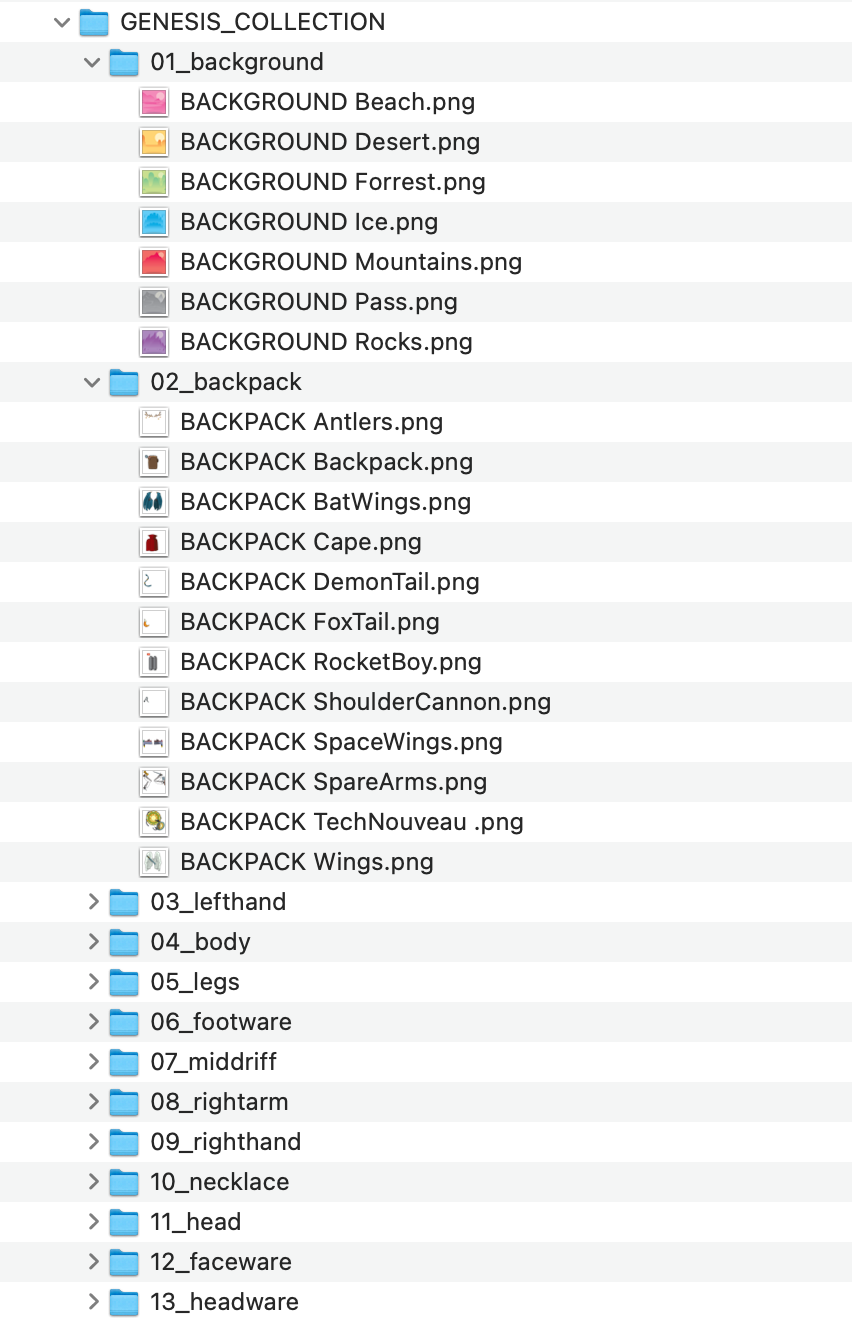Select the 10_necklace folder name
The height and width of the screenshot is (1322, 852).
pos(220,1182)
